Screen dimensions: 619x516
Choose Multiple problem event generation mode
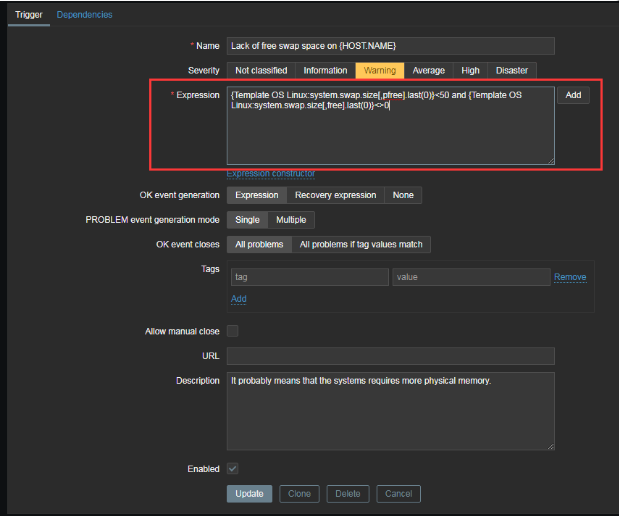pyautogui.click(x=291, y=220)
